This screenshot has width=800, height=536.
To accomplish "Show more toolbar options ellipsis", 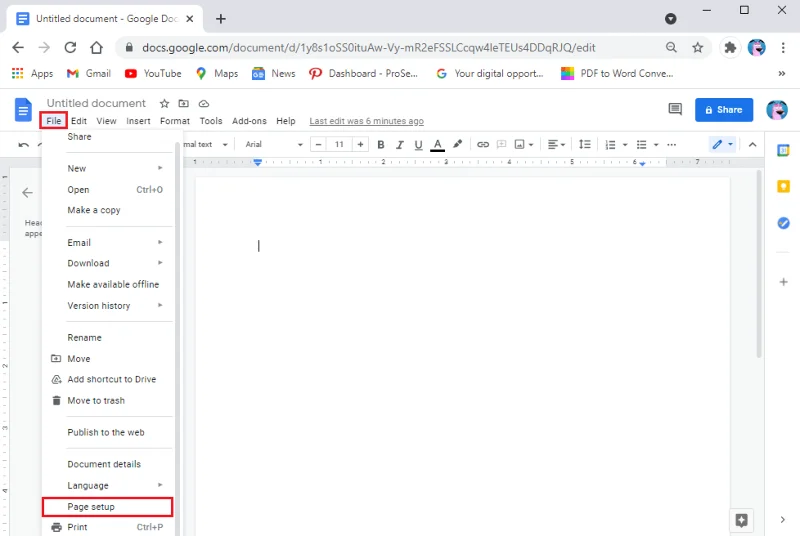I will click(x=671, y=145).
